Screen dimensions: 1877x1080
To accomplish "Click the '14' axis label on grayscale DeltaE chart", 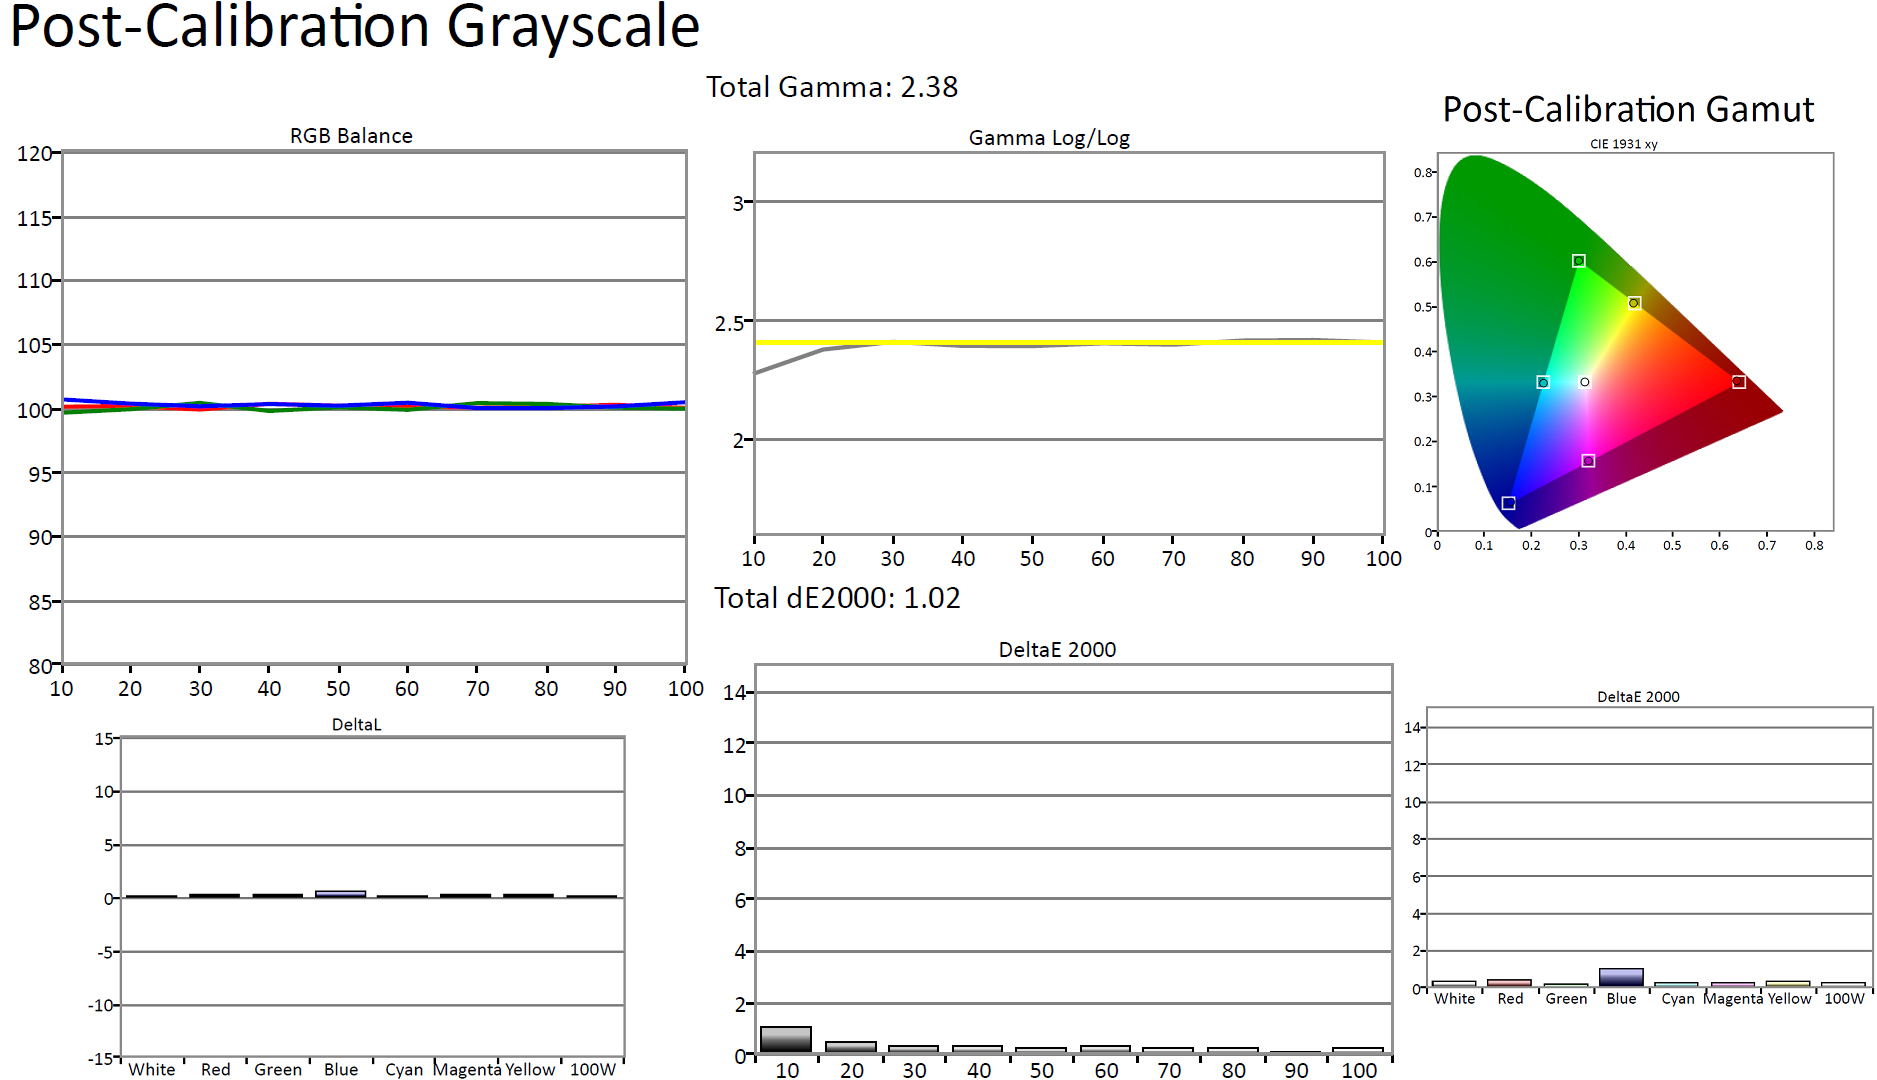I will point(734,692).
